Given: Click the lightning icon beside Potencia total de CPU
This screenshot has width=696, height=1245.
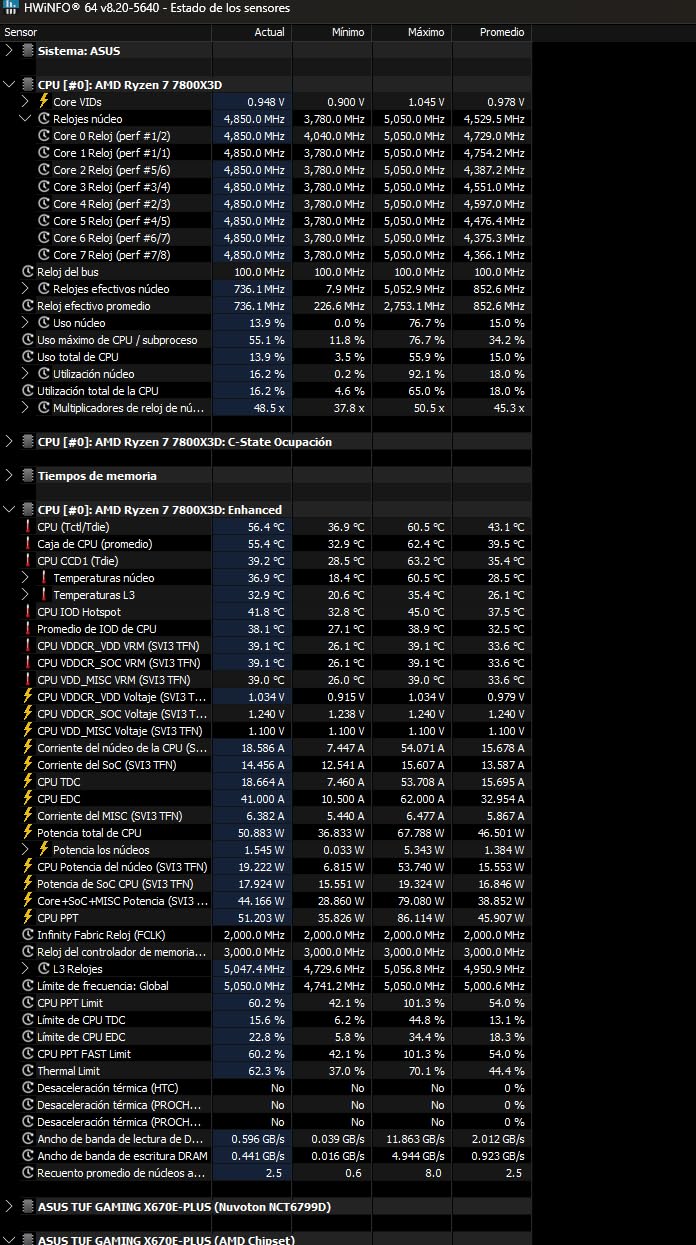Looking at the screenshot, I should pos(28,832).
